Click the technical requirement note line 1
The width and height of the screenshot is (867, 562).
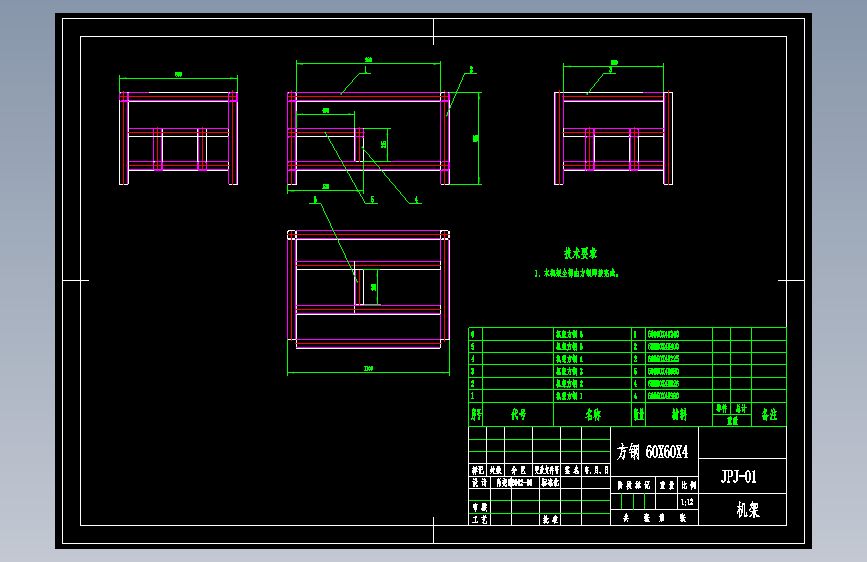577,273
